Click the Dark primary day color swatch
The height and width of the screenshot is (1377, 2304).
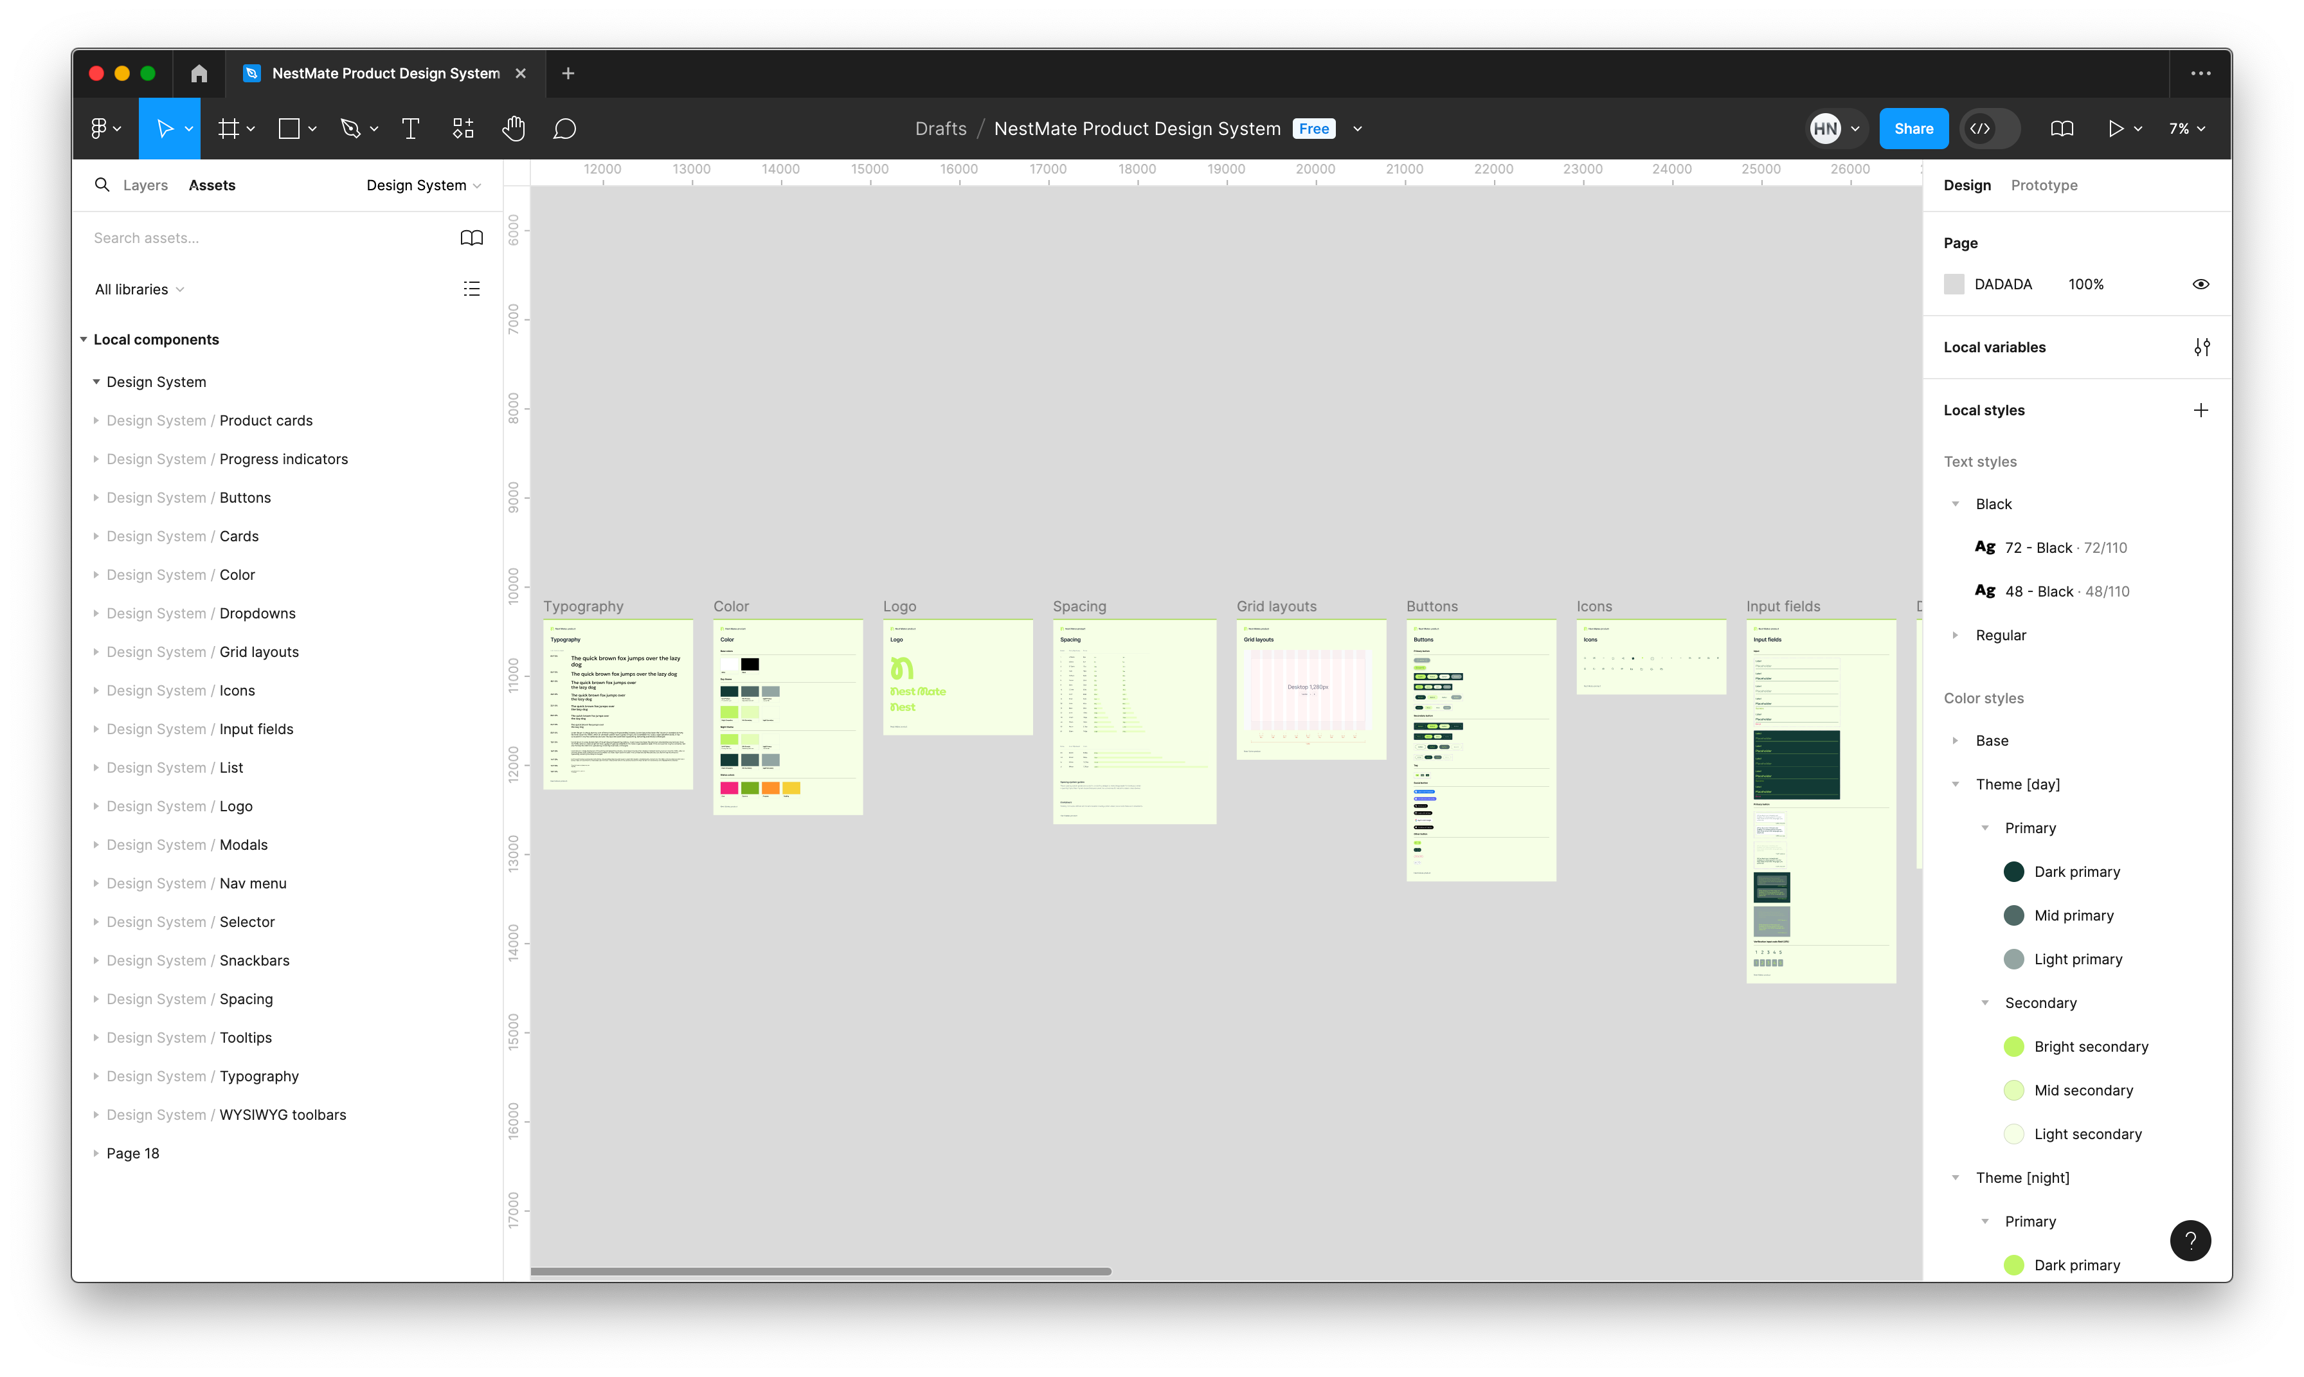click(2014, 872)
